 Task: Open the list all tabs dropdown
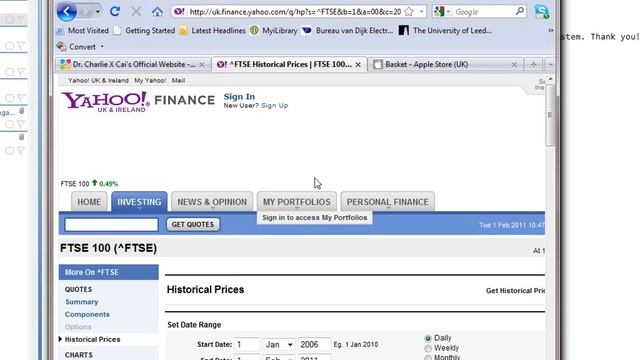(x=550, y=64)
